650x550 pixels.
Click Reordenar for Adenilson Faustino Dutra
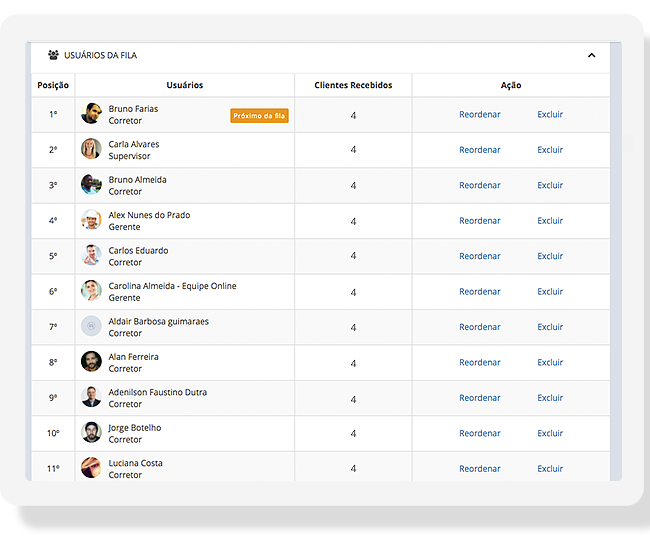[479, 398]
